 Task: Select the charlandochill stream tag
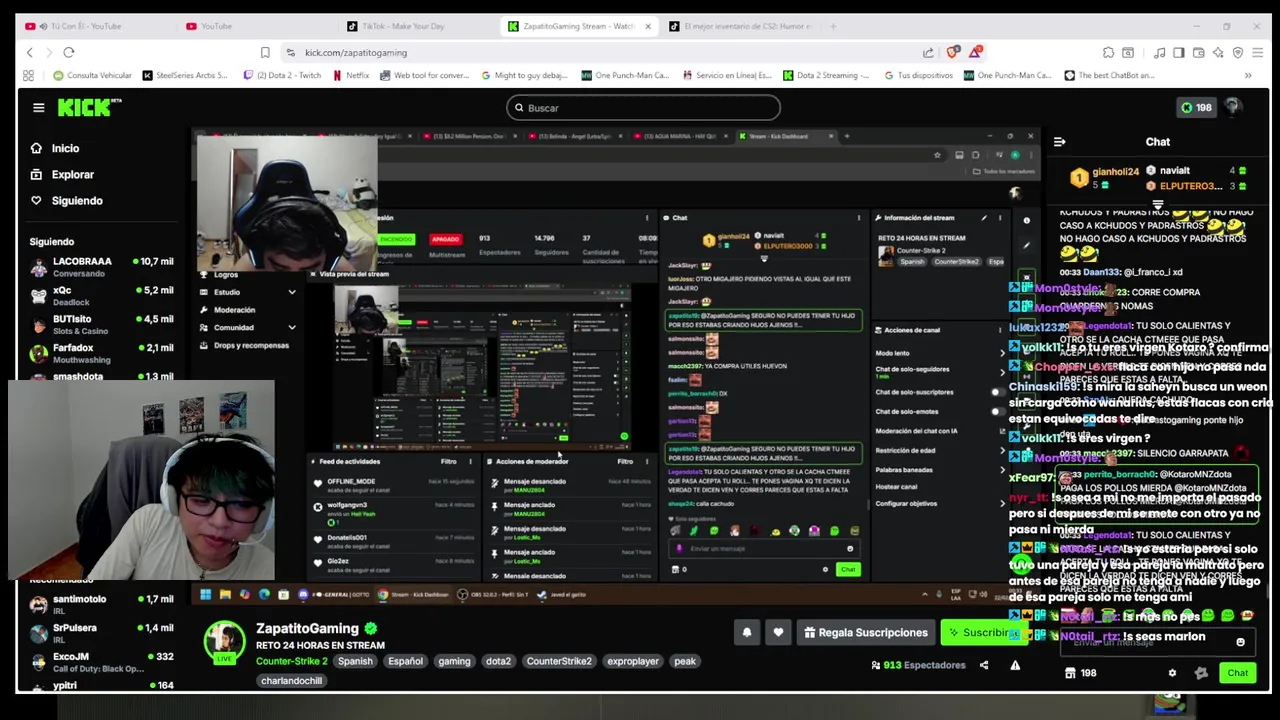(292, 681)
